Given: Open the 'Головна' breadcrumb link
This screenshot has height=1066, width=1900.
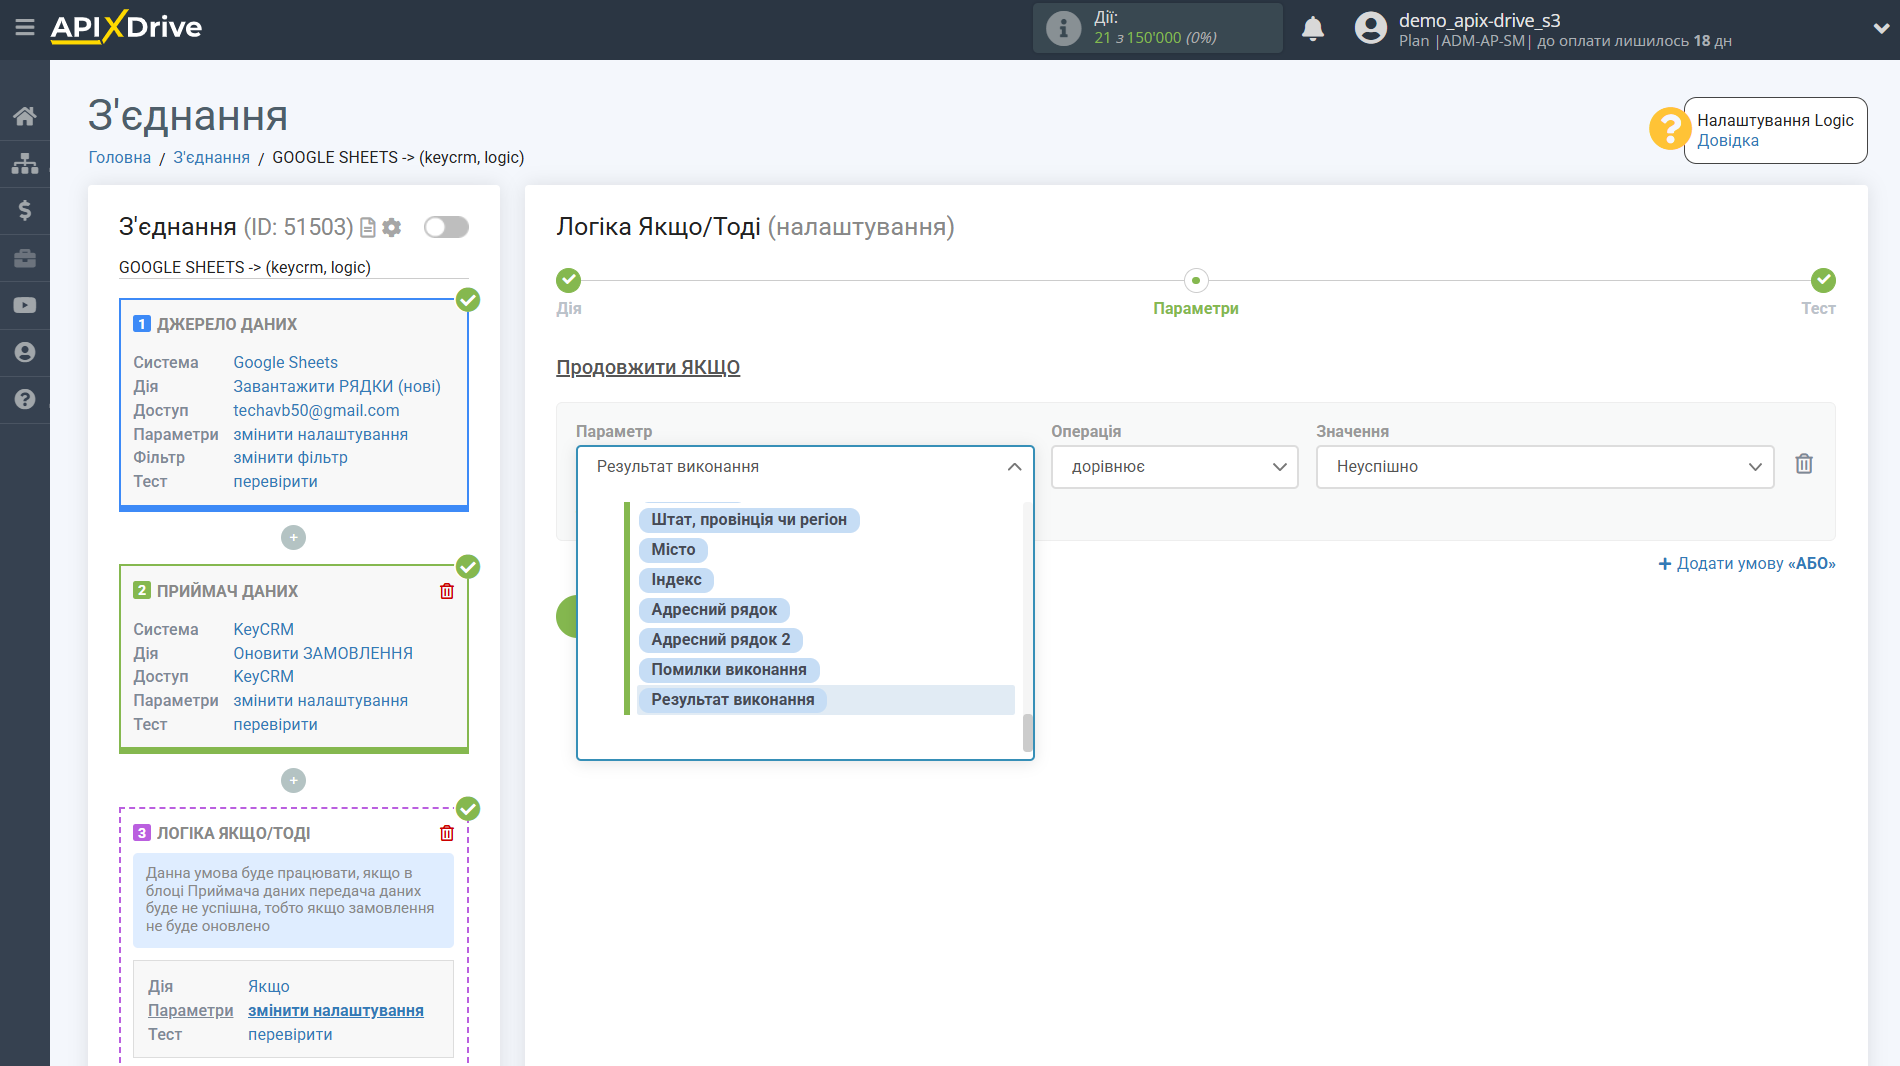Looking at the screenshot, I should [x=120, y=158].
